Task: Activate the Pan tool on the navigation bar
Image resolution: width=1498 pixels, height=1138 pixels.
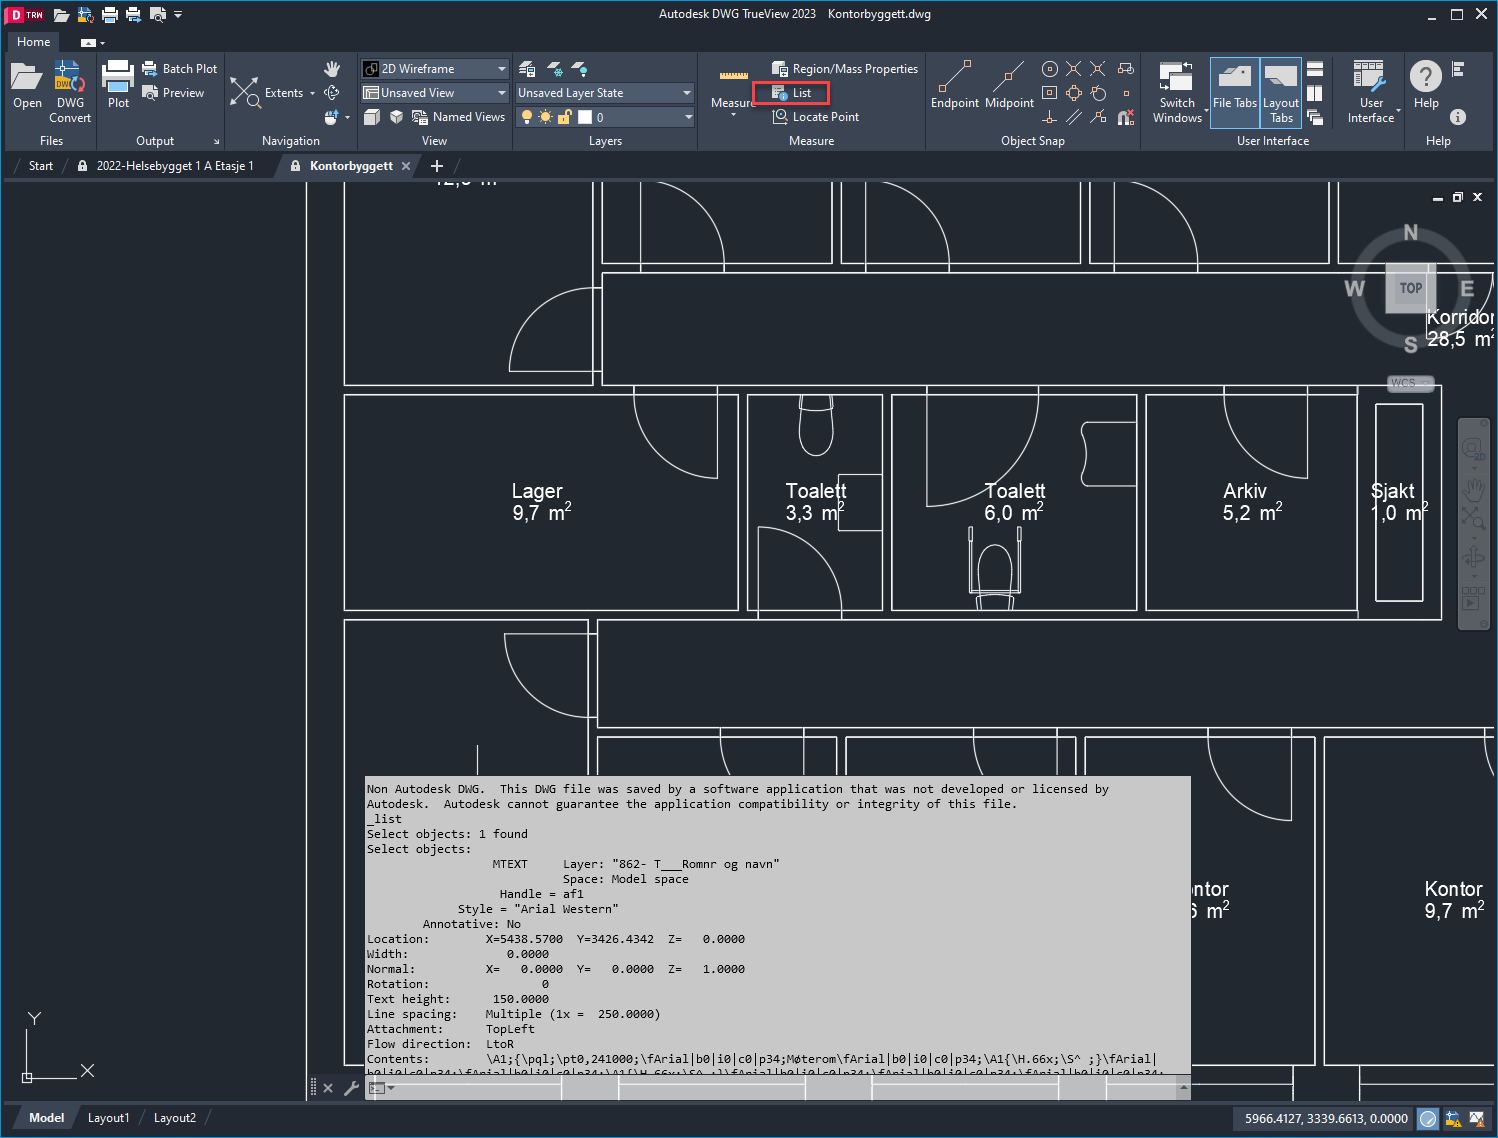Action: (332, 68)
